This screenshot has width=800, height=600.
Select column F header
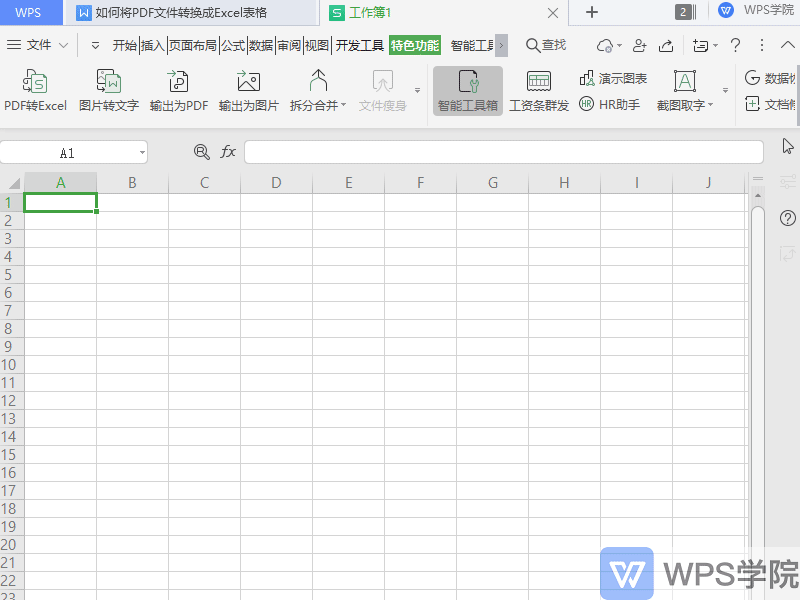(x=420, y=183)
